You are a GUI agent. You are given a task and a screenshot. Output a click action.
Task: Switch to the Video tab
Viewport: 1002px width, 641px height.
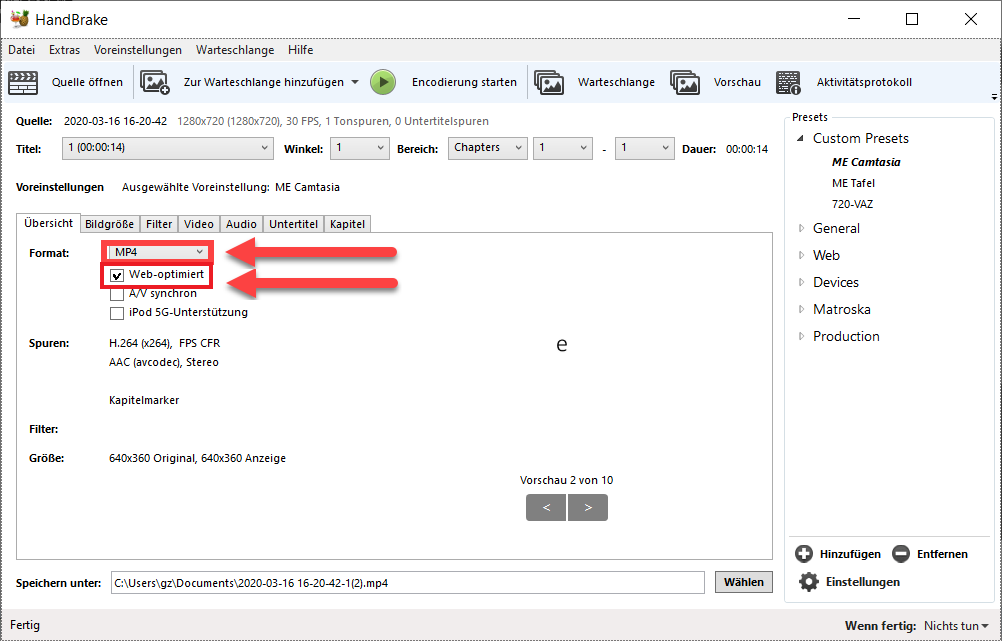(x=199, y=224)
